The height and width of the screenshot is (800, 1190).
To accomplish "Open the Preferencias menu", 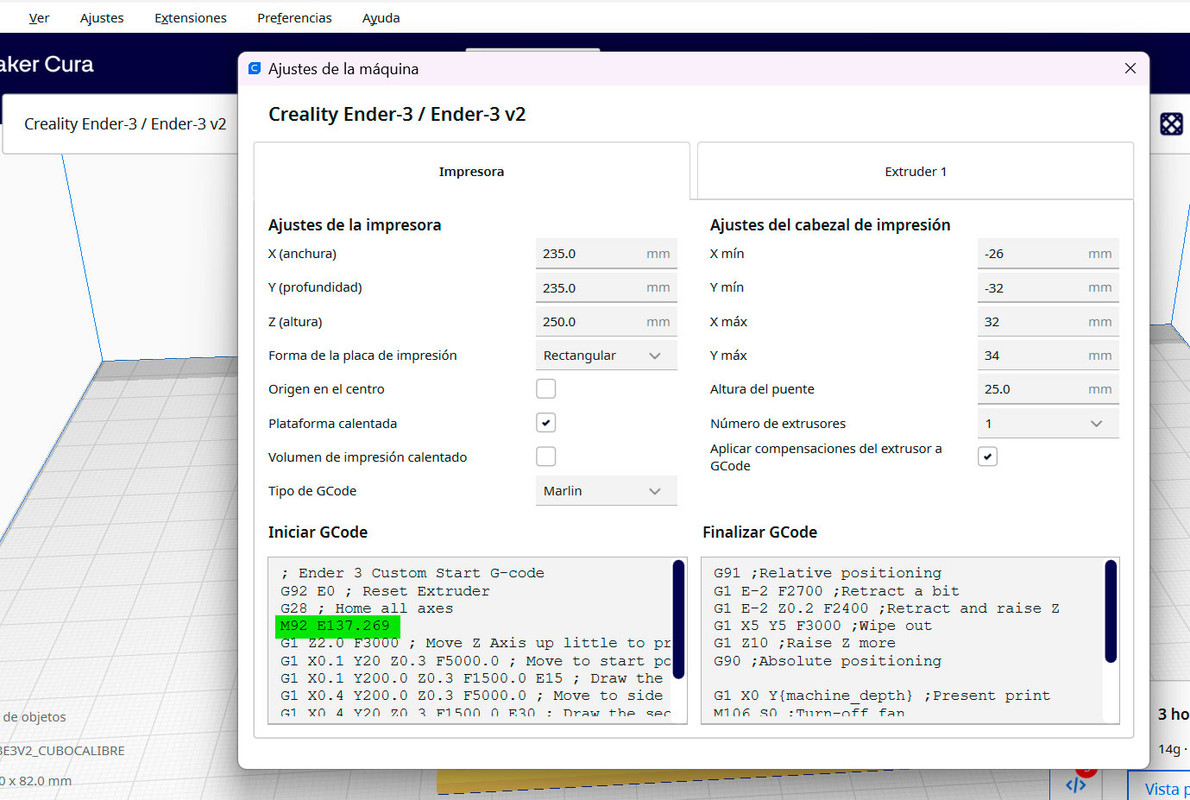I will (294, 17).
